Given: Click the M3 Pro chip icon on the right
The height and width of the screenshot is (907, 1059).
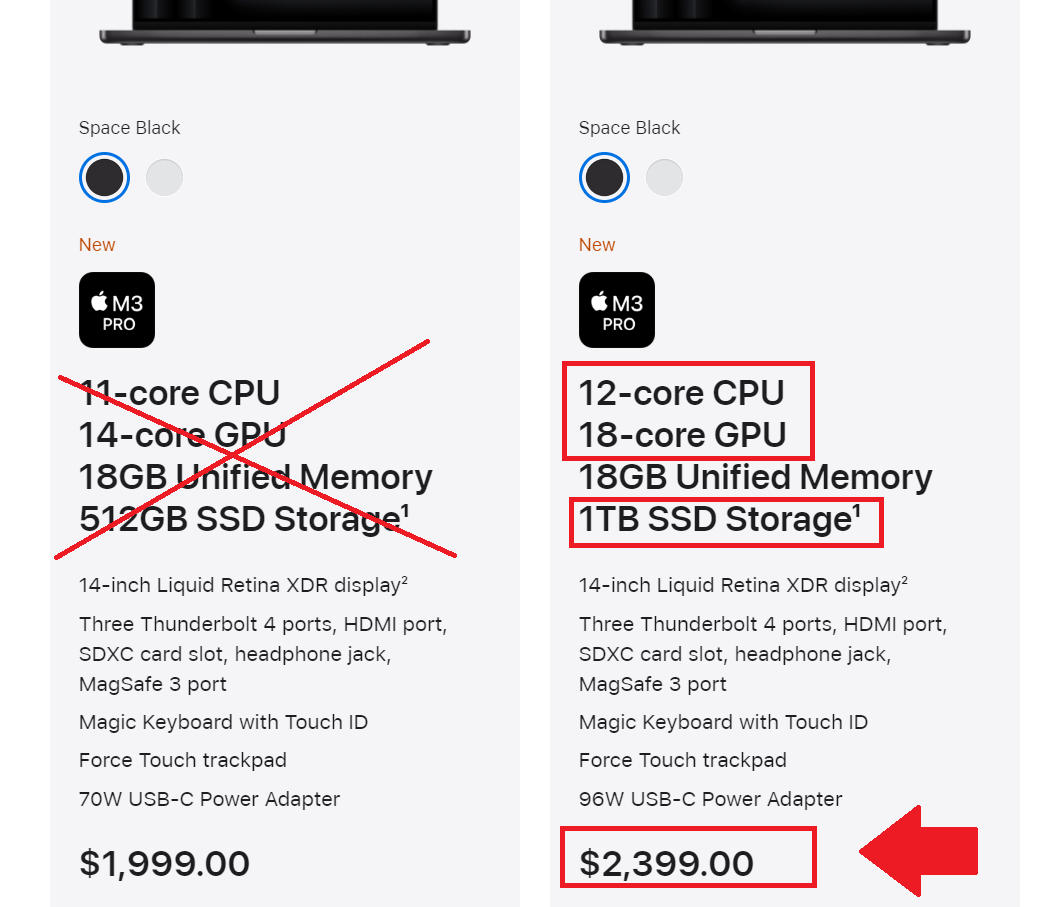Looking at the screenshot, I should pyautogui.click(x=617, y=310).
